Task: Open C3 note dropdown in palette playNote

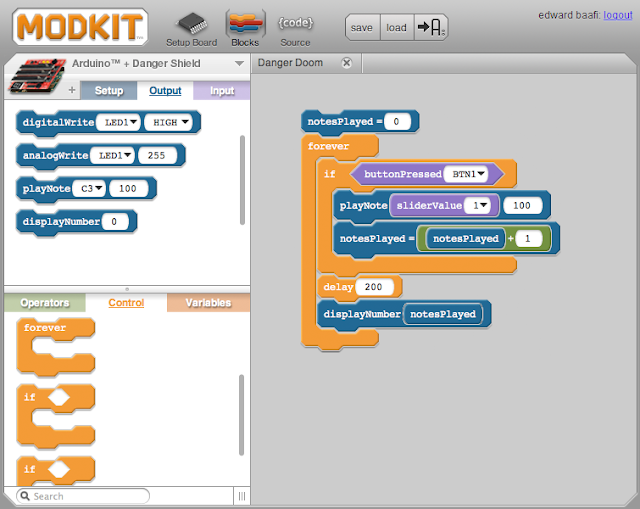Action: 89,188
